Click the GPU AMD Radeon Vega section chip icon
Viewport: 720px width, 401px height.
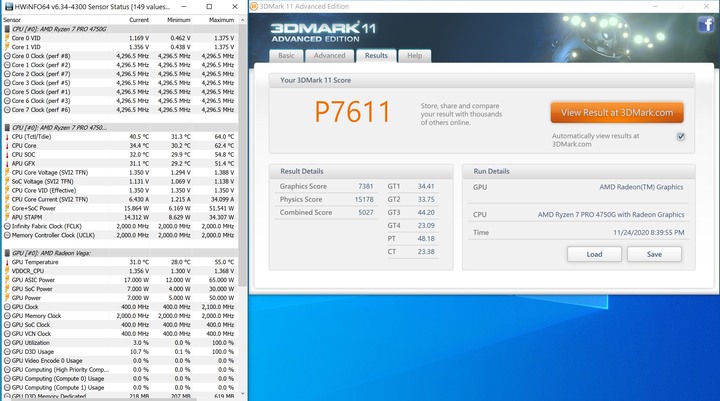point(7,253)
